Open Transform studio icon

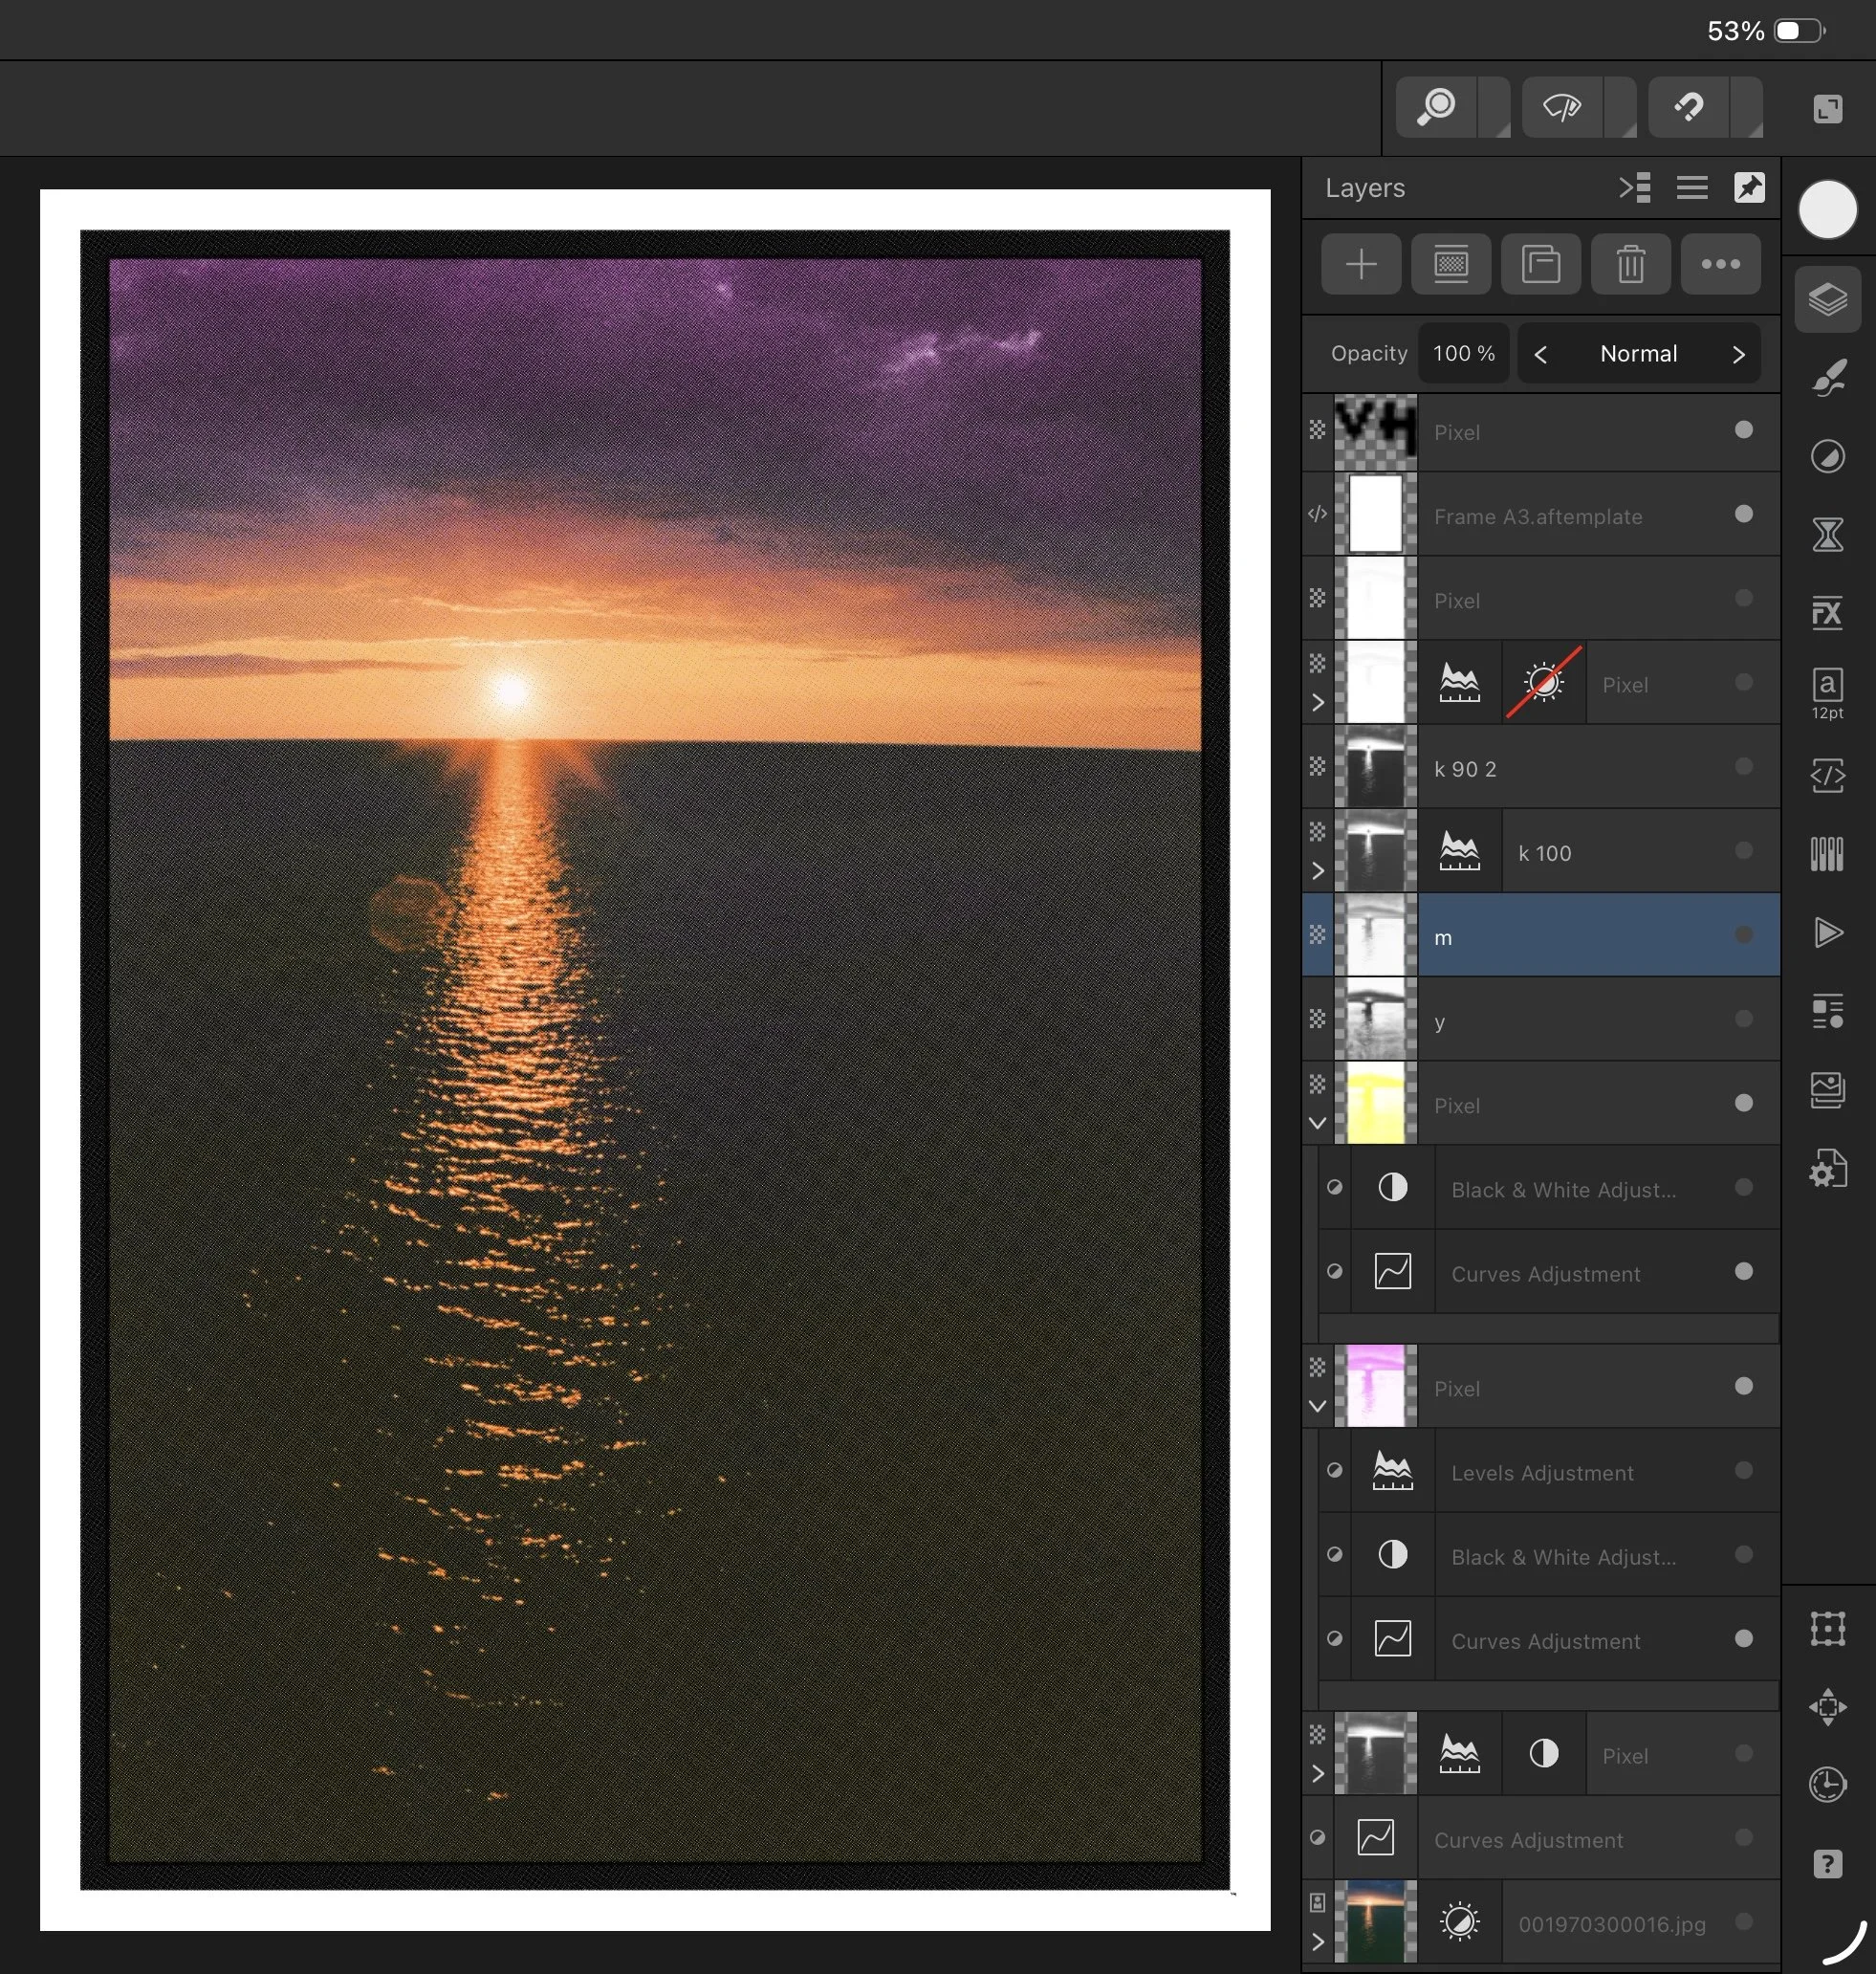[1827, 1628]
